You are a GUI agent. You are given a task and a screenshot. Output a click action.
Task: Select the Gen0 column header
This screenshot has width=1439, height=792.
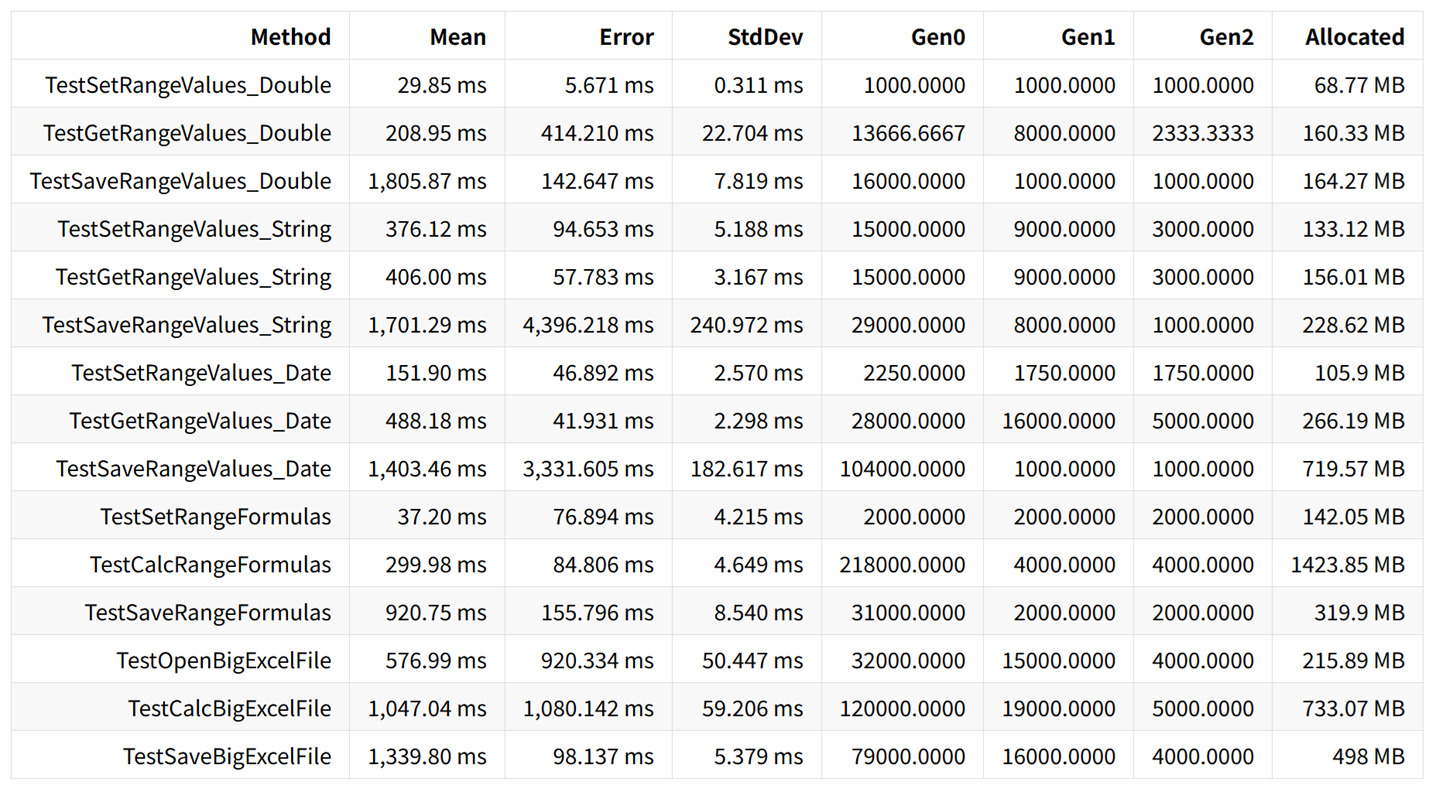(938, 37)
